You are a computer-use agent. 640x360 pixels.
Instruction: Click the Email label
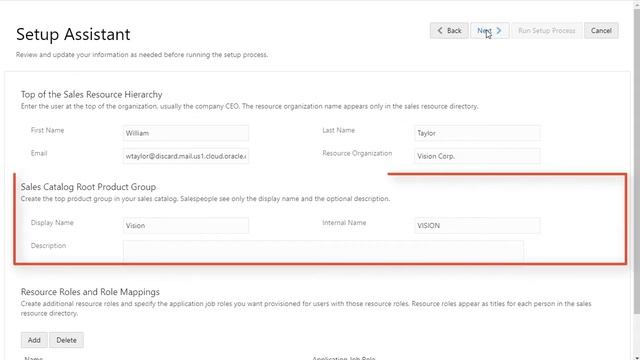pos(39,153)
